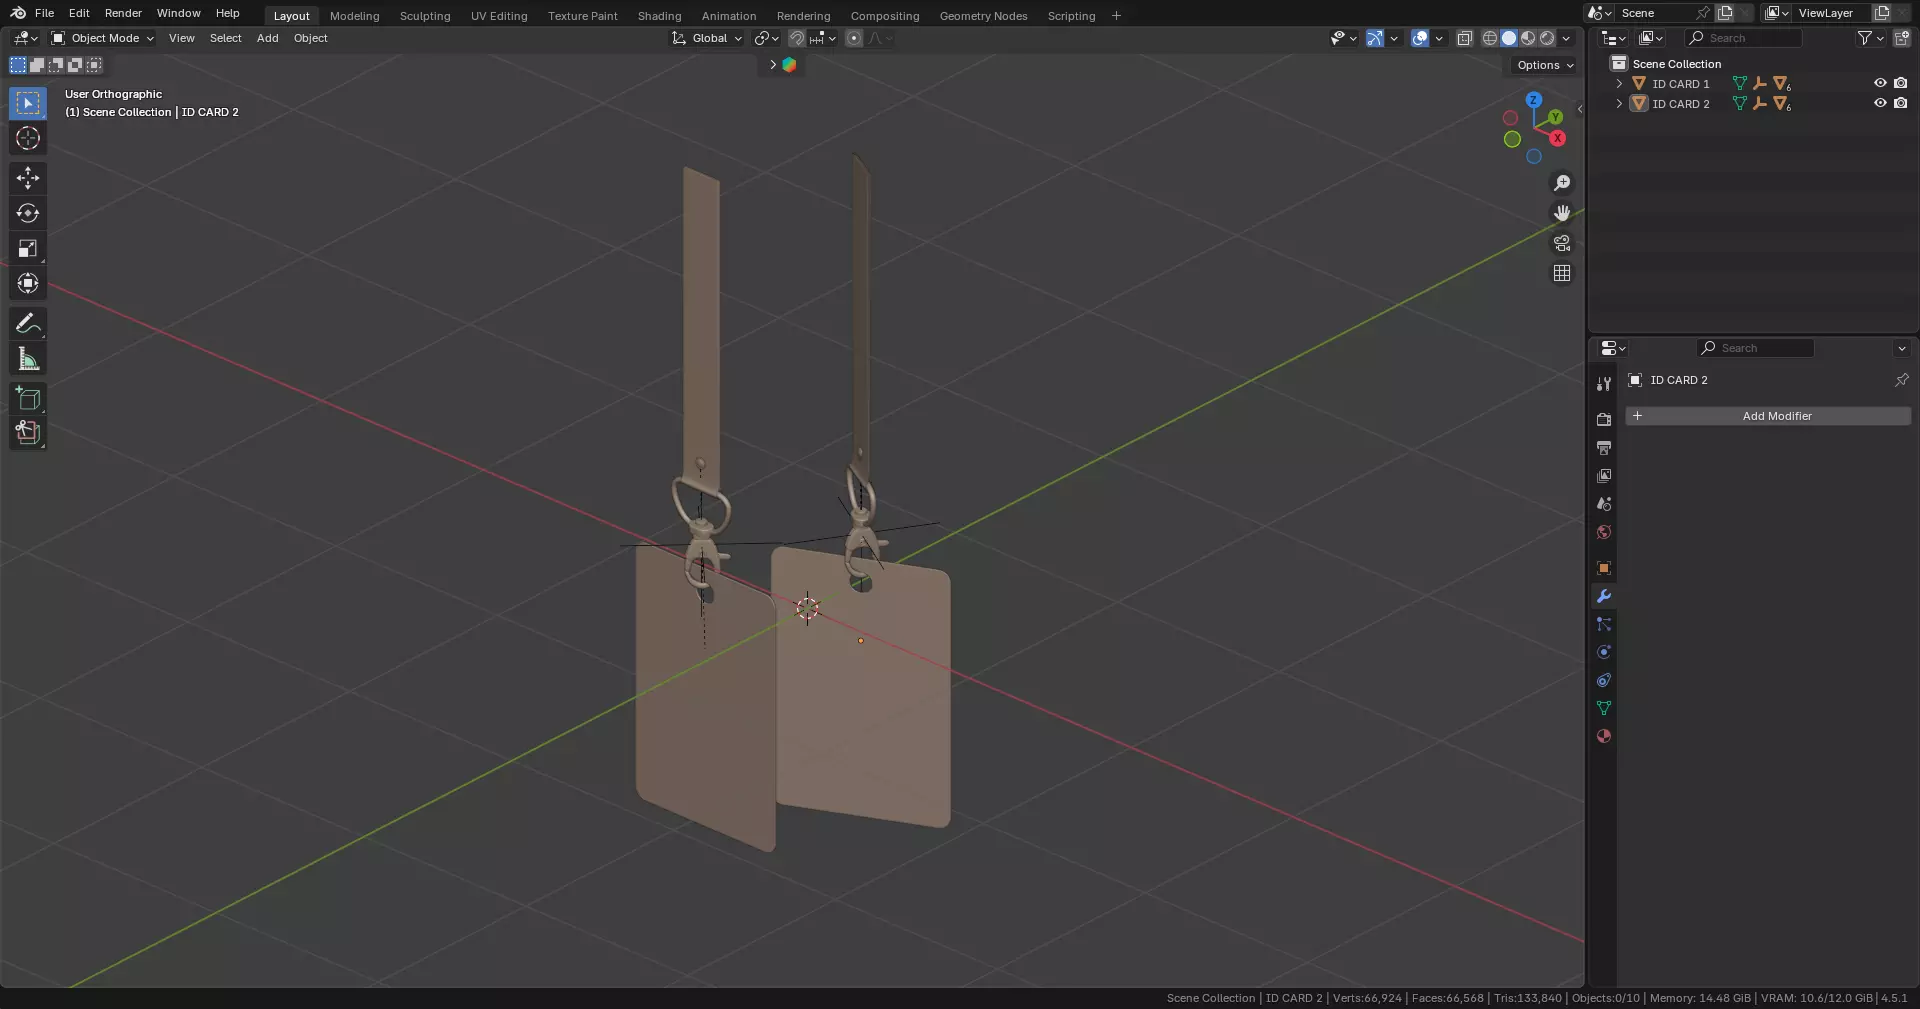Image resolution: width=1920 pixels, height=1009 pixels.
Task: Click the outliner search field
Action: click(x=1743, y=38)
